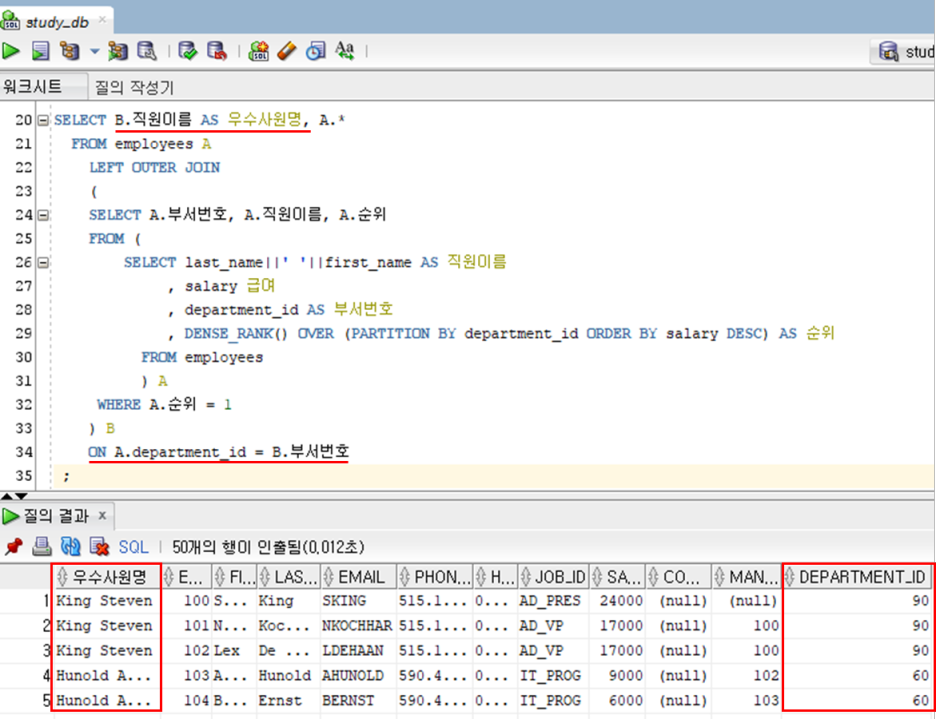Print the query results
Image resolution: width=936 pixels, height=719 pixels.
pyautogui.click(x=42, y=546)
